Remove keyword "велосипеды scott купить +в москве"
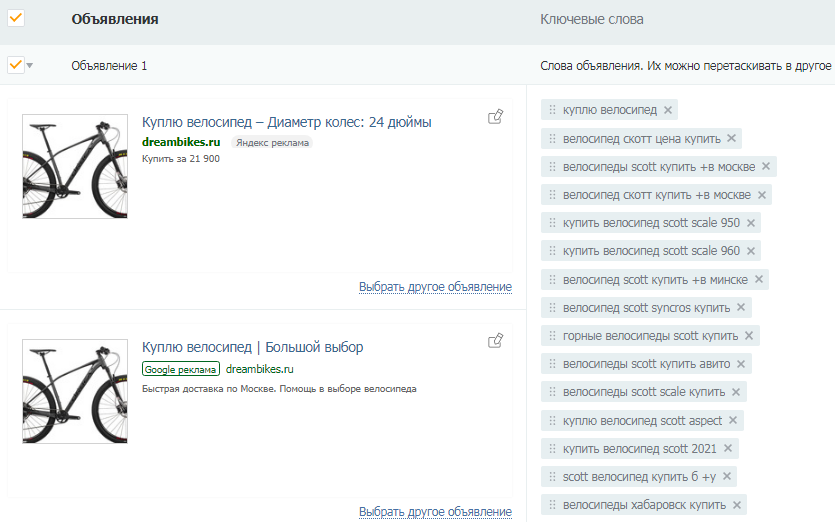Screen dimensions: 835x522 coord(766,166)
